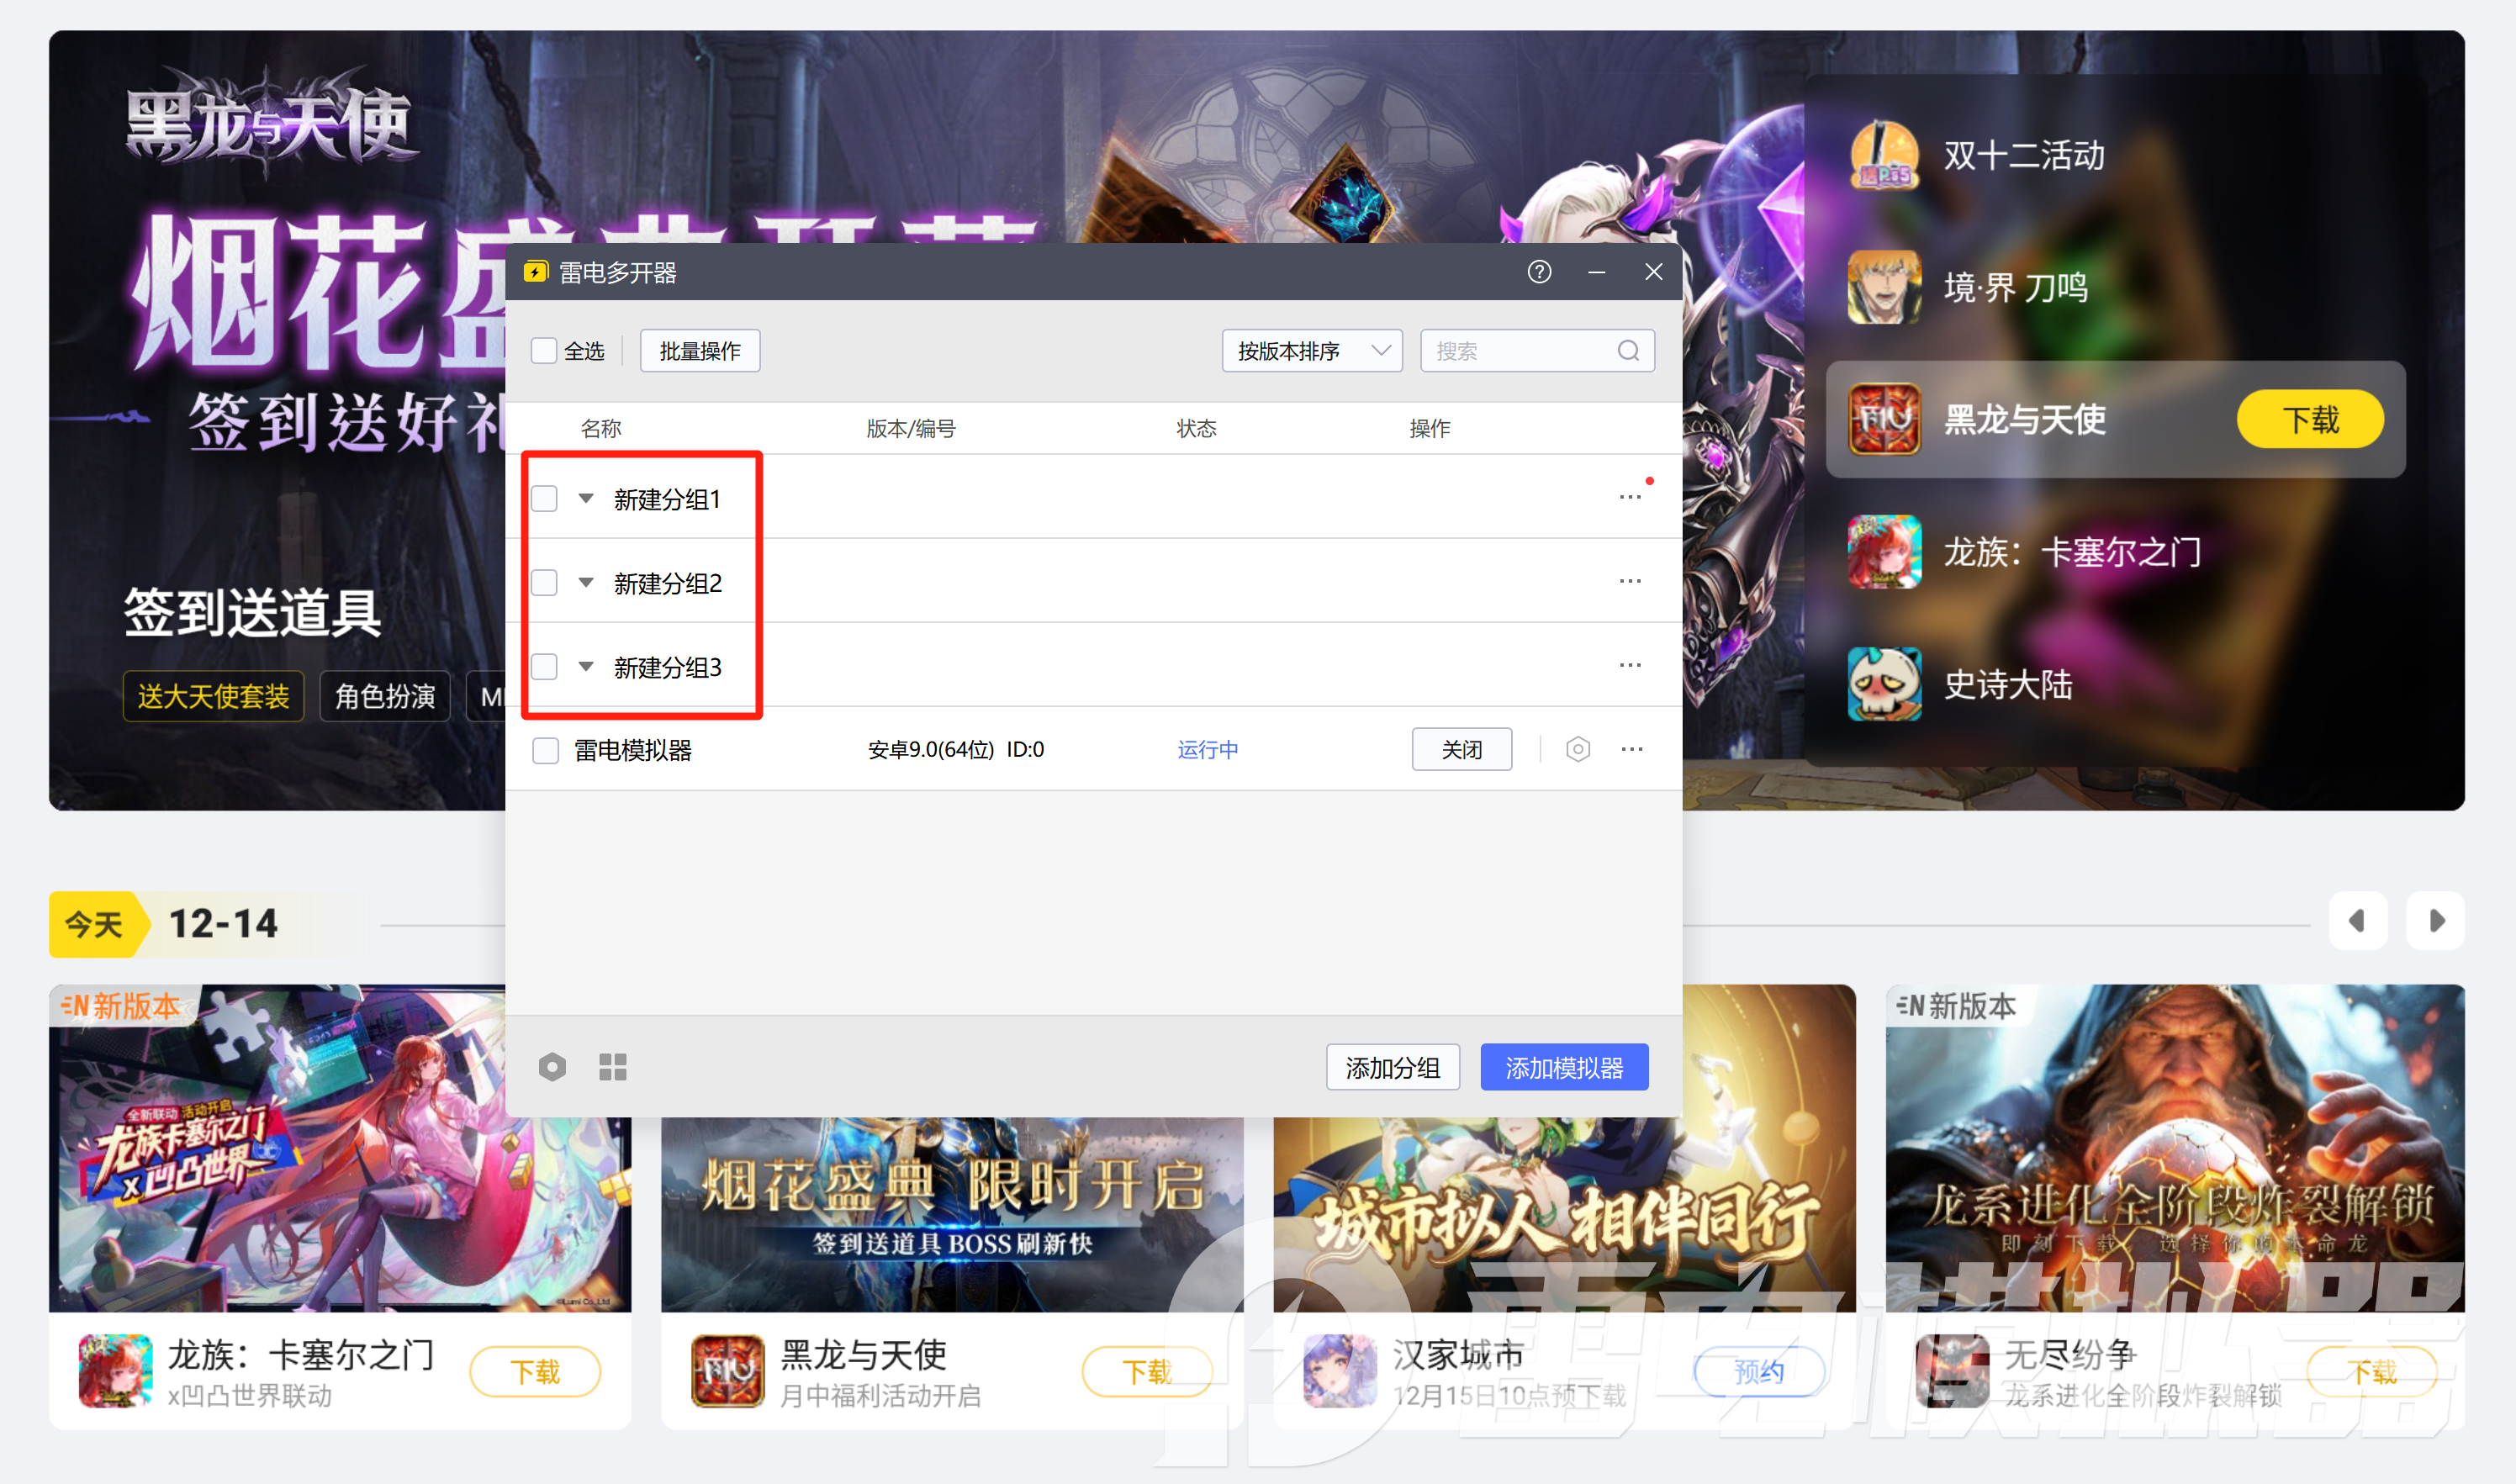2516x1484 pixels.
Task: Click the help question mark icon
Action: point(1539,272)
